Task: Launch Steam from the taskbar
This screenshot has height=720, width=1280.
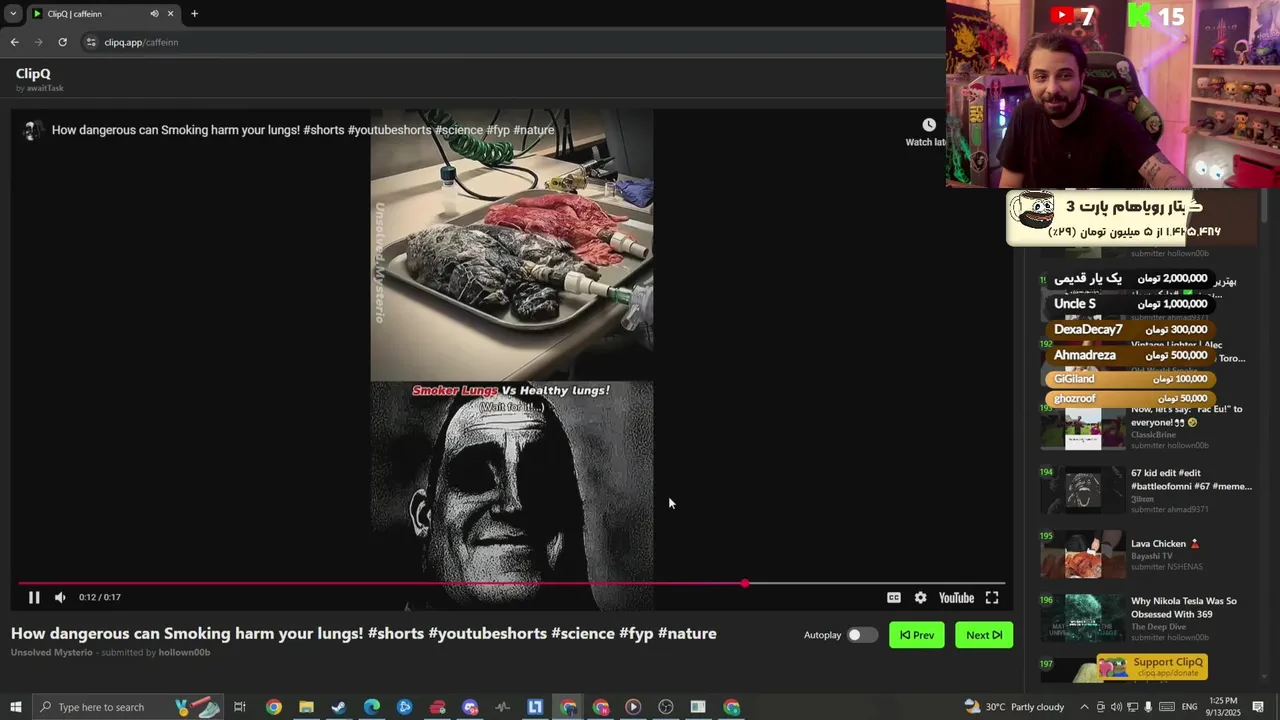Action: pyautogui.click(x=339, y=707)
